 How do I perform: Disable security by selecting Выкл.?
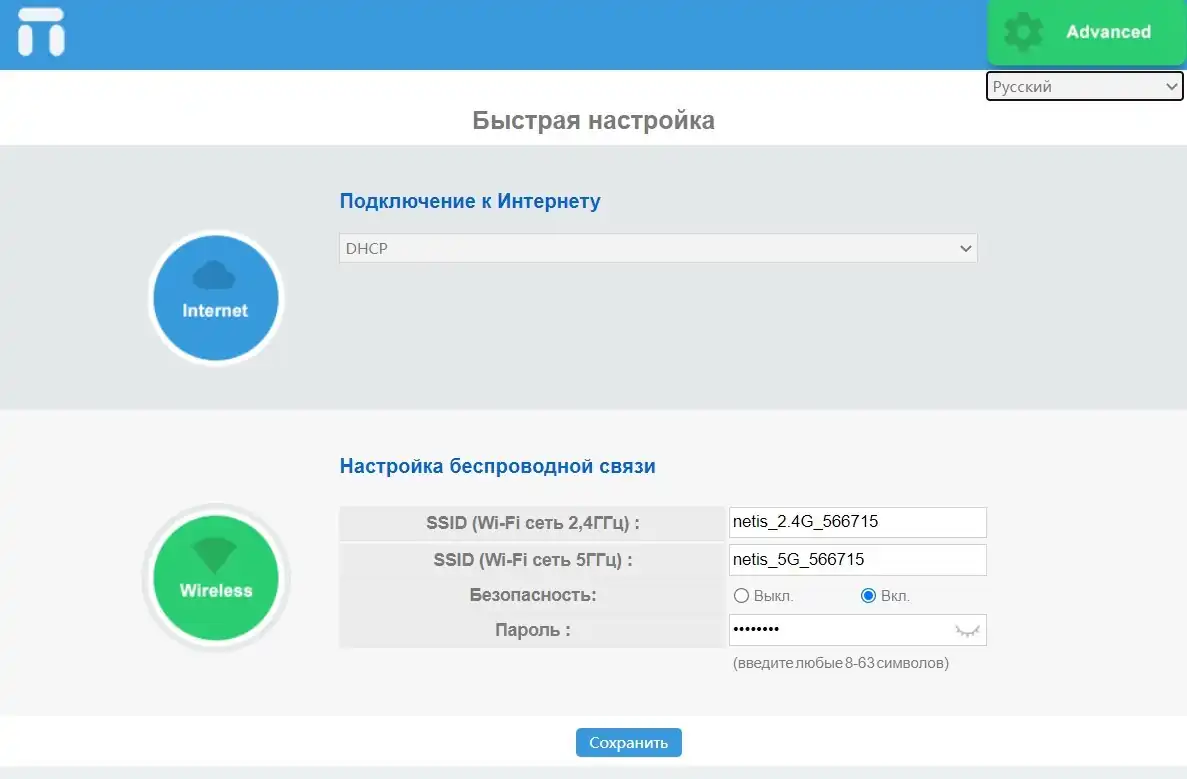click(741, 595)
